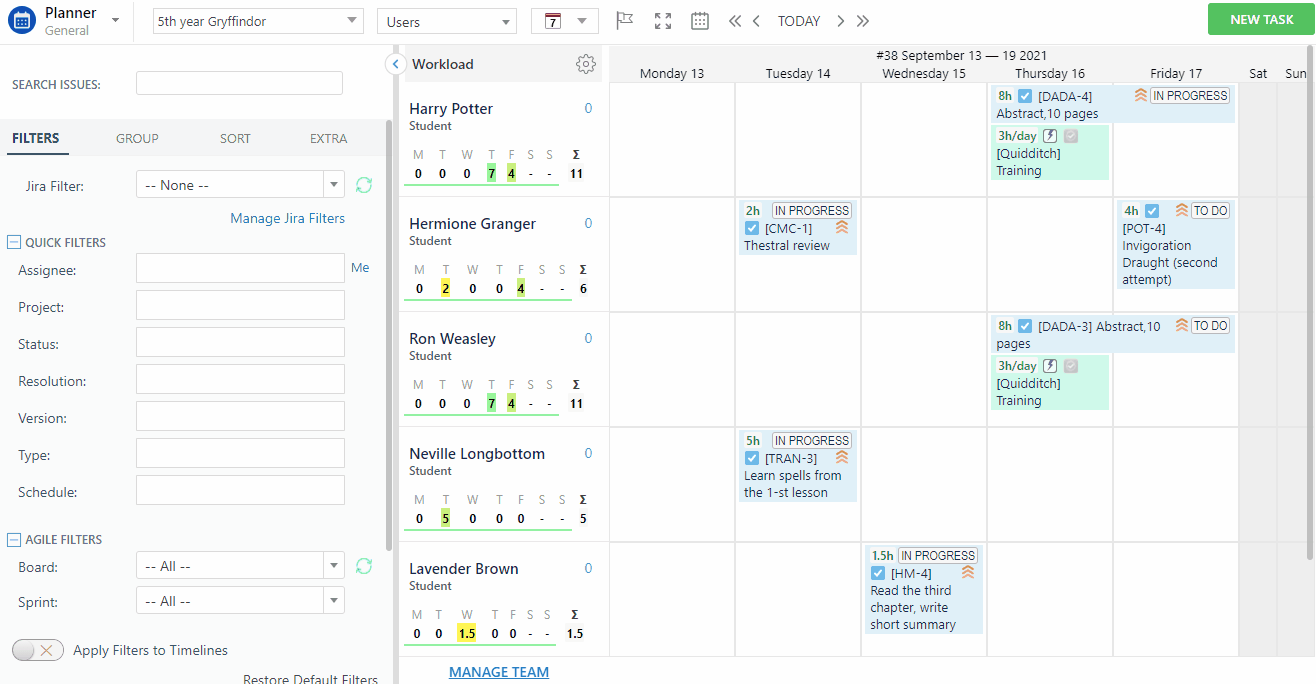Click priority icon on CMC-1 task
Image resolution: width=1316 pixels, height=684 pixels.
click(841, 227)
